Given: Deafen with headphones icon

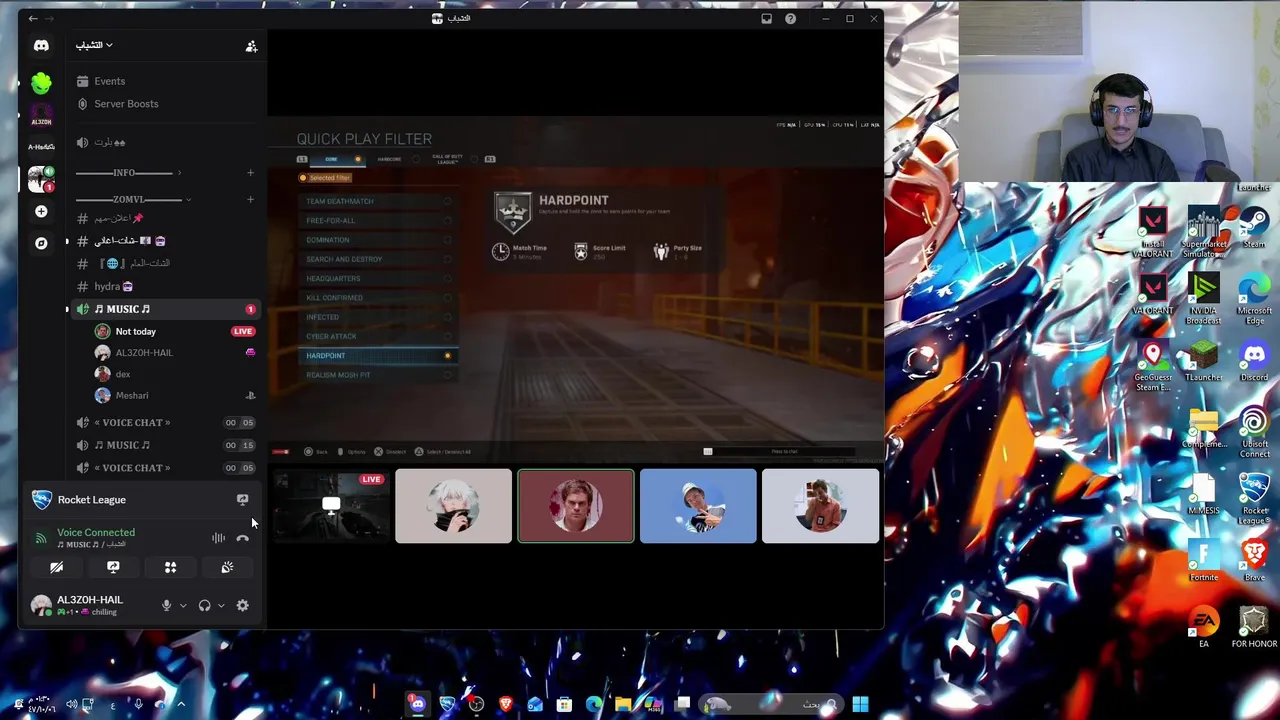Looking at the screenshot, I should [204, 605].
